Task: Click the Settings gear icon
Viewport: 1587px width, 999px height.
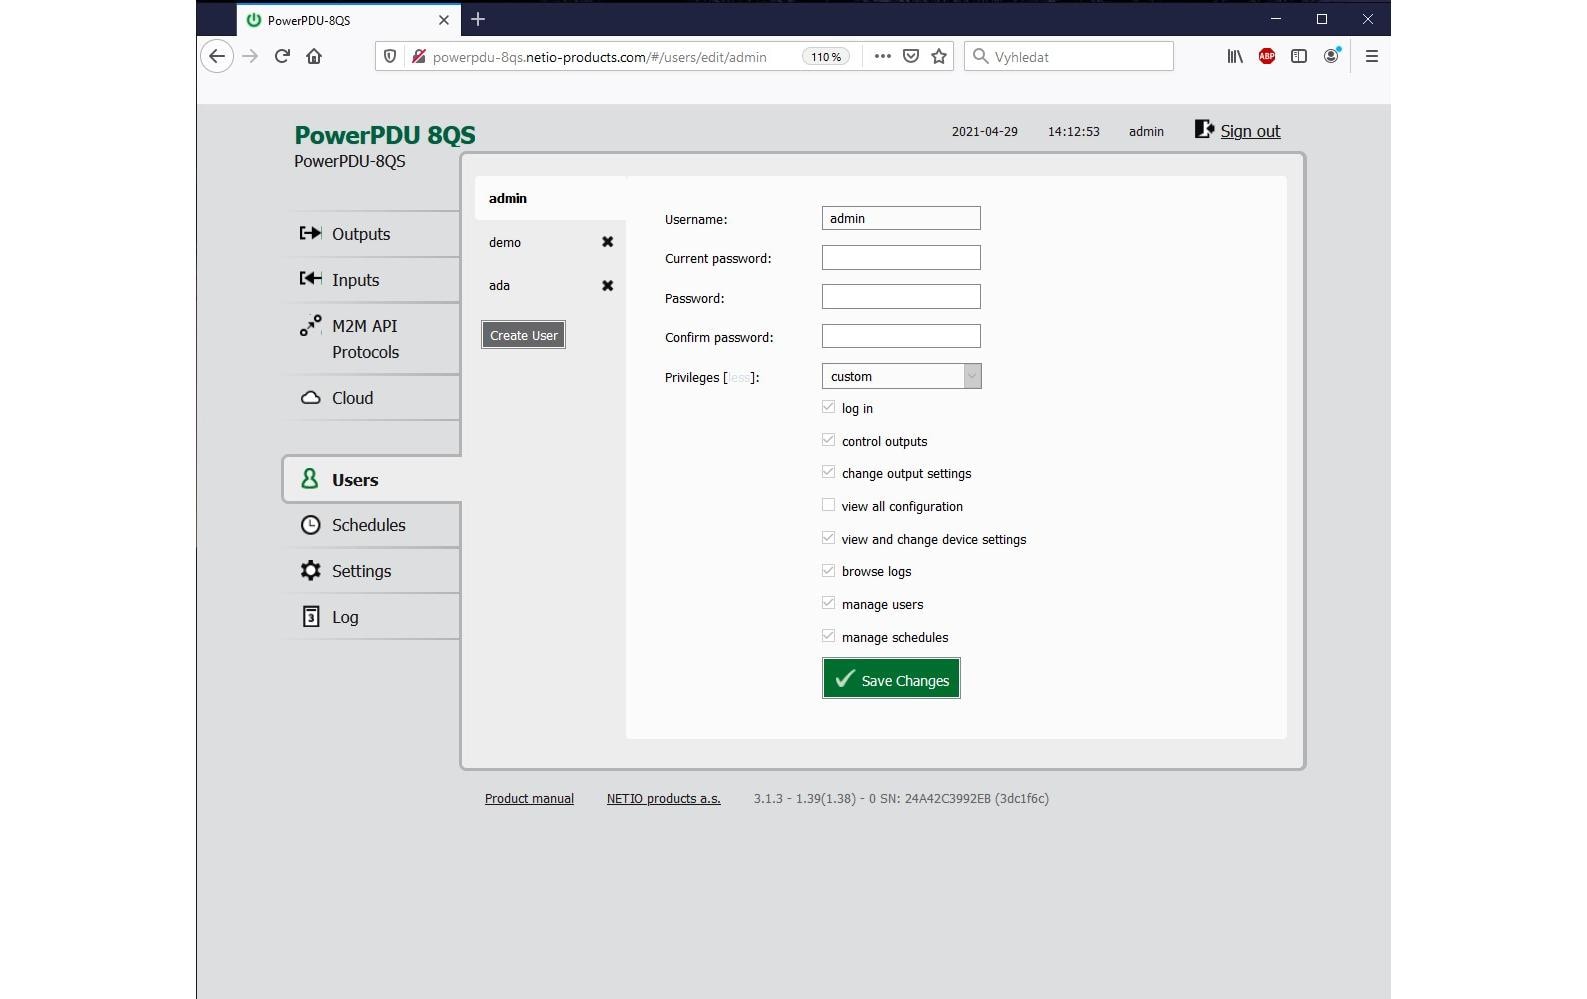Action: point(311,570)
